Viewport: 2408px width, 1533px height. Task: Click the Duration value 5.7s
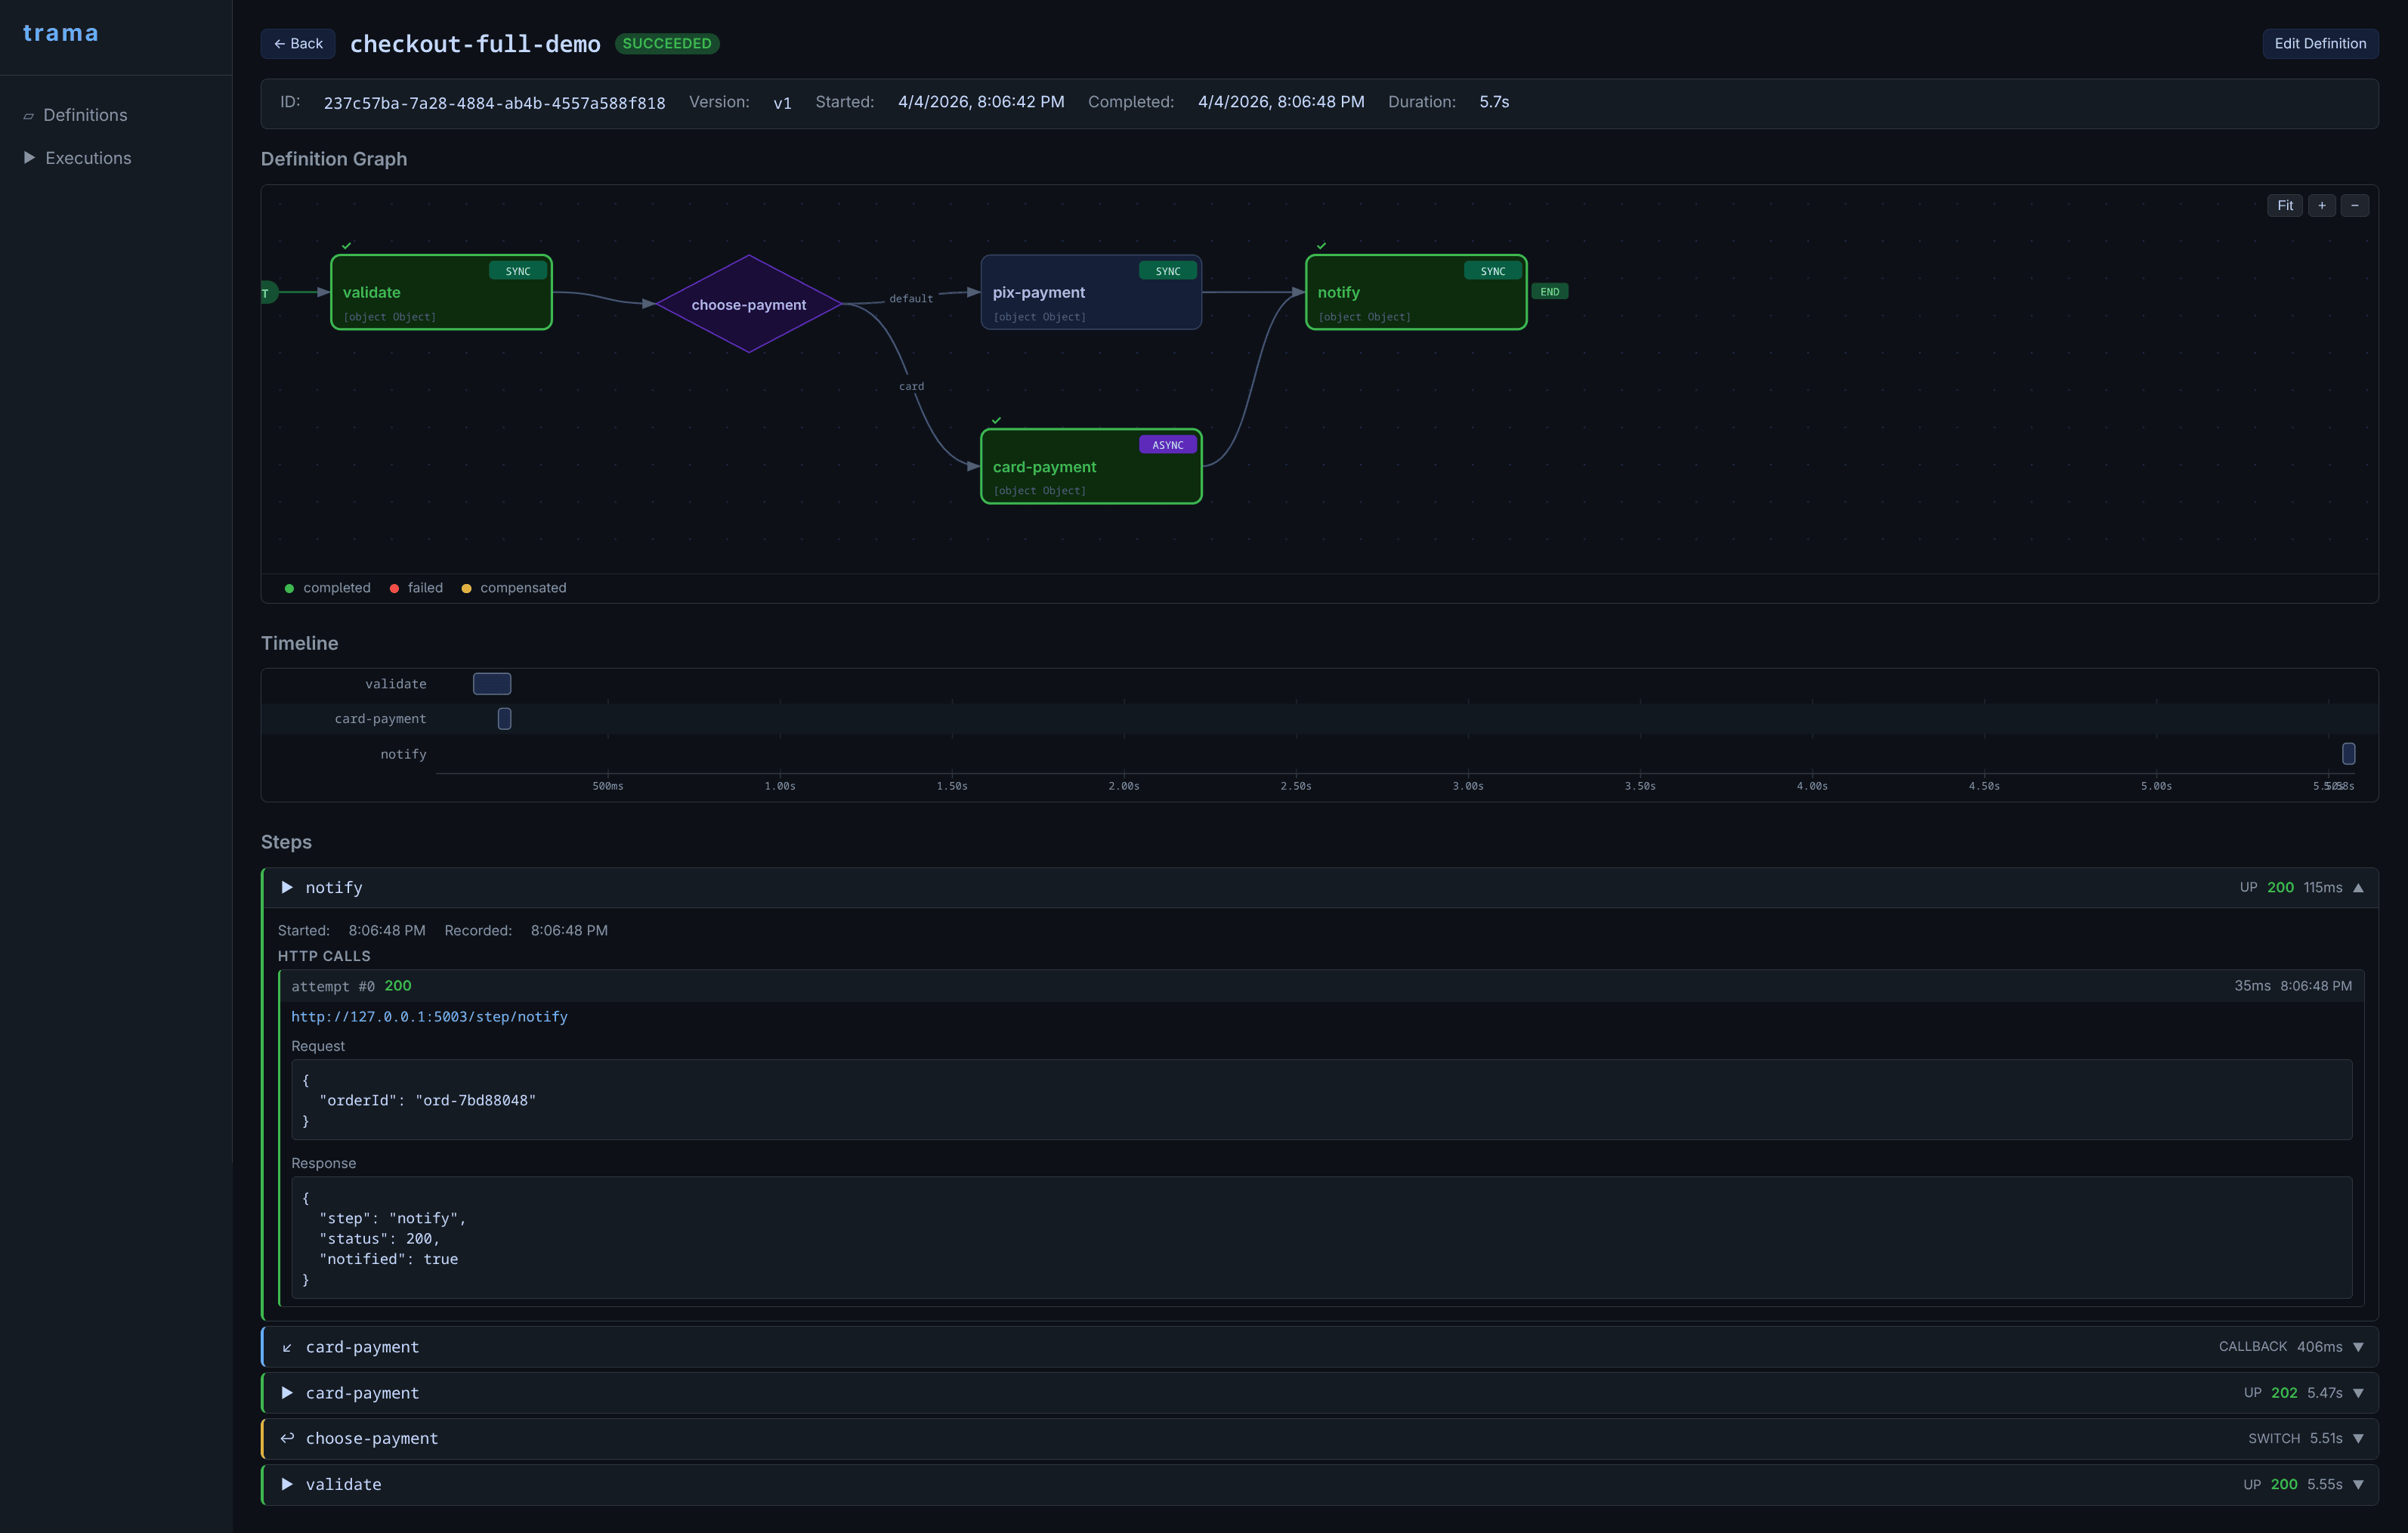coord(1494,102)
